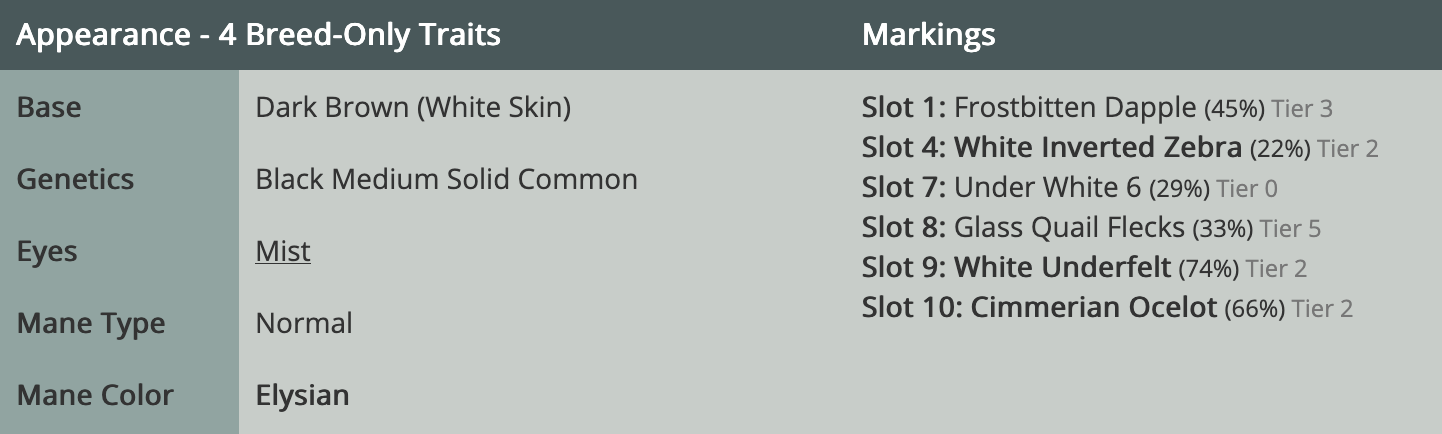Select Dark Brown (White Skin) base value
Image resolution: width=1442 pixels, height=434 pixels.
pos(414,107)
